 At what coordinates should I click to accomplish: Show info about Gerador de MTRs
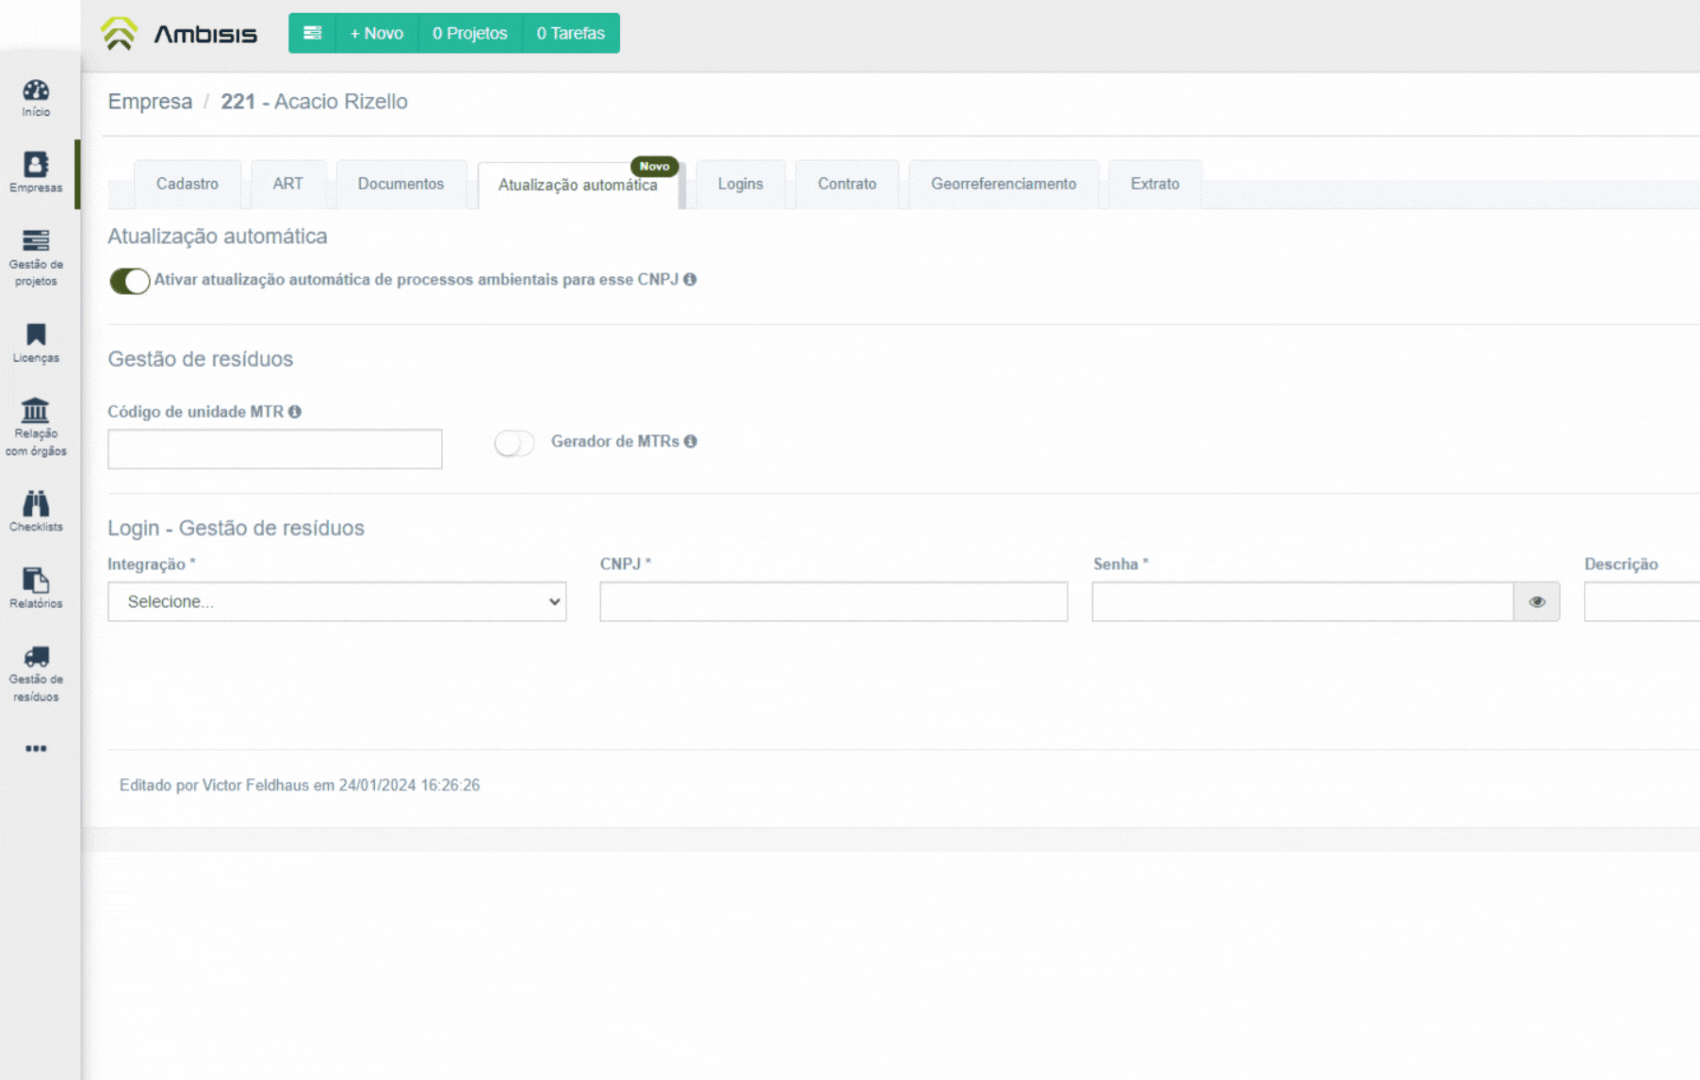(690, 441)
